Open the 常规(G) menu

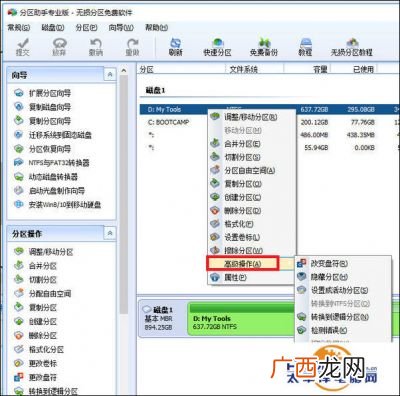[x=19, y=28]
